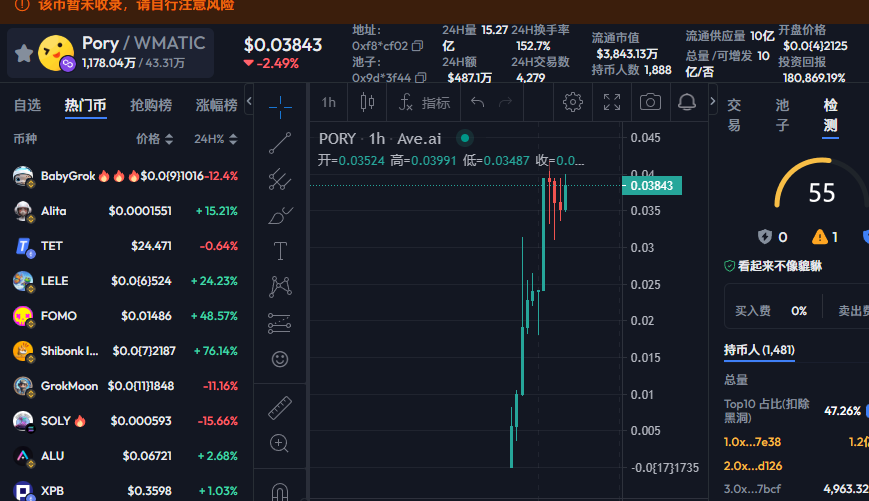
Task: Click the gray shield risk count
Action: [773, 237]
